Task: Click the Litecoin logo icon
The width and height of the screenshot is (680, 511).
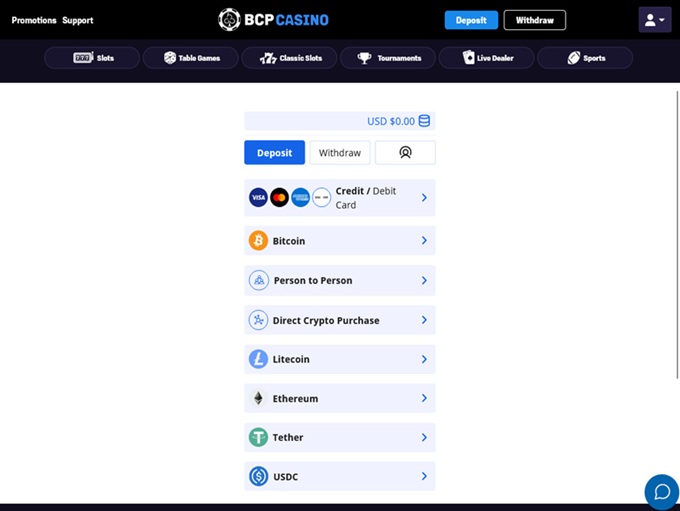Action: pos(258,359)
